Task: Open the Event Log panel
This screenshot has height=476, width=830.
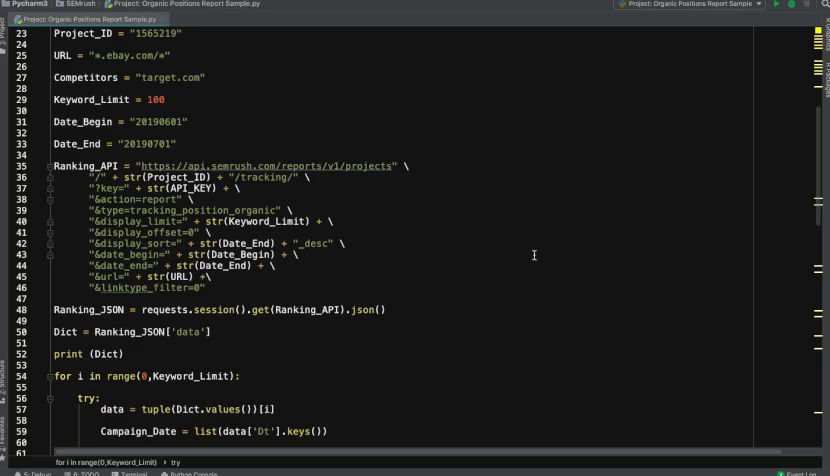Action: coord(801,473)
